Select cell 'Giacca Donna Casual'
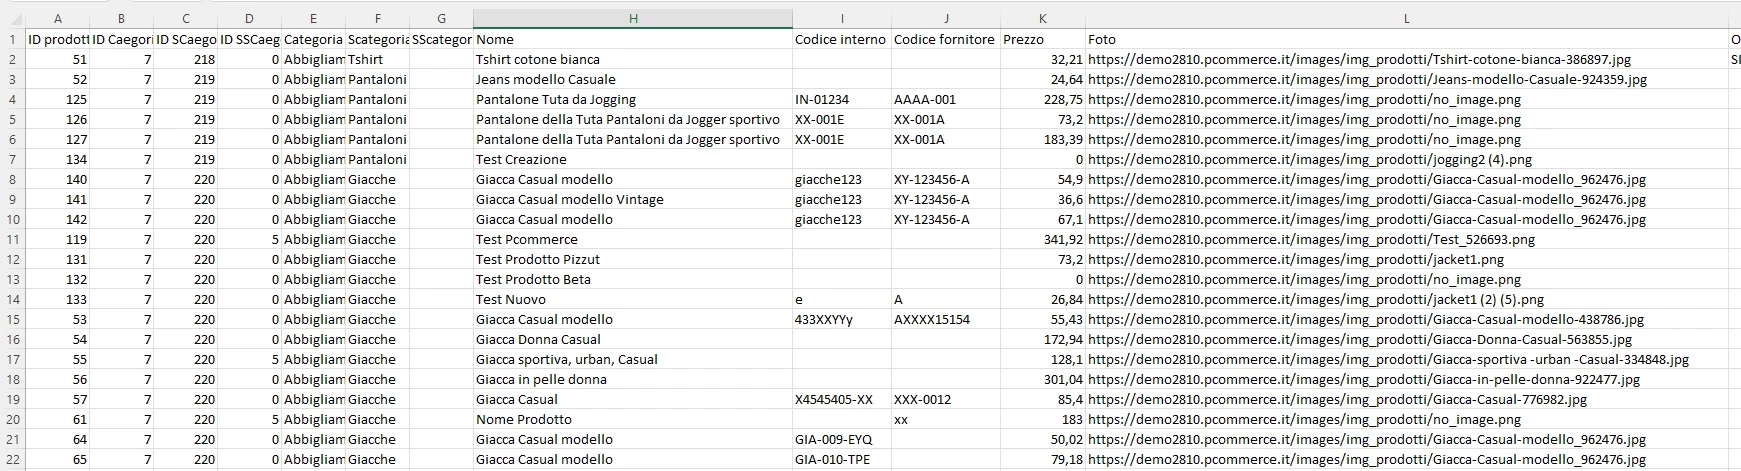 pos(633,339)
